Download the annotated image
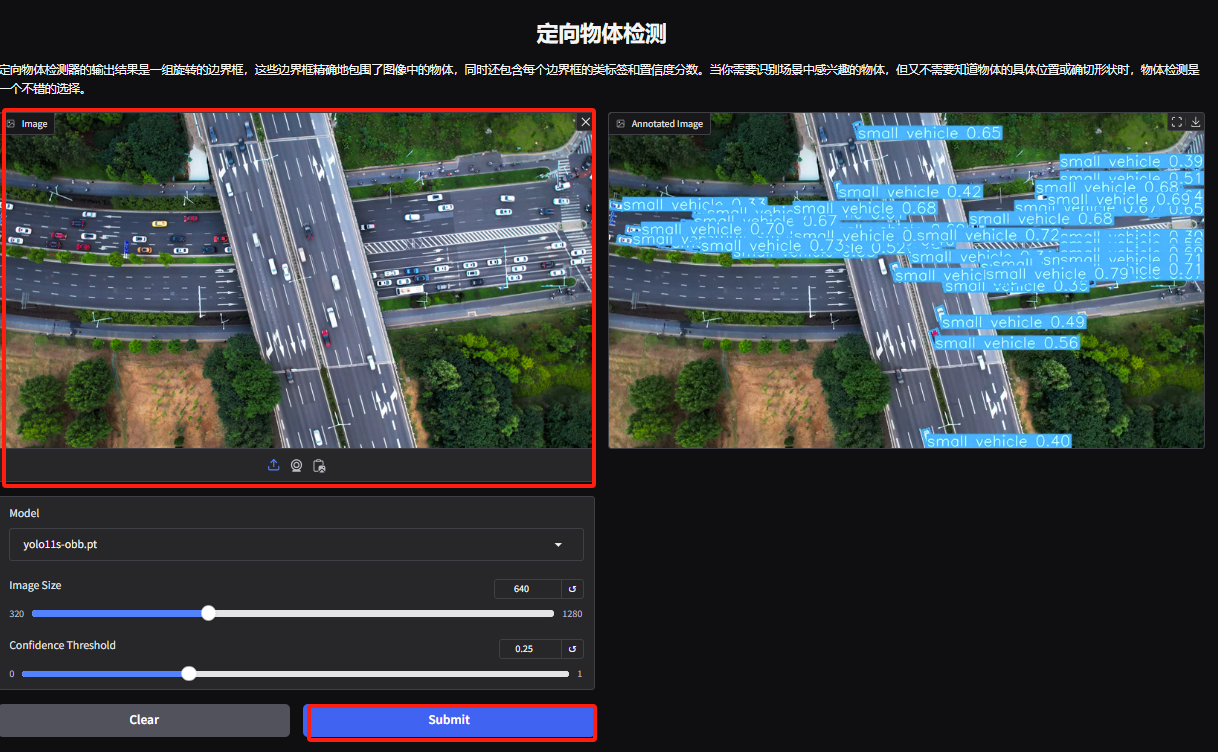The image size is (1218, 752). click(x=1195, y=122)
